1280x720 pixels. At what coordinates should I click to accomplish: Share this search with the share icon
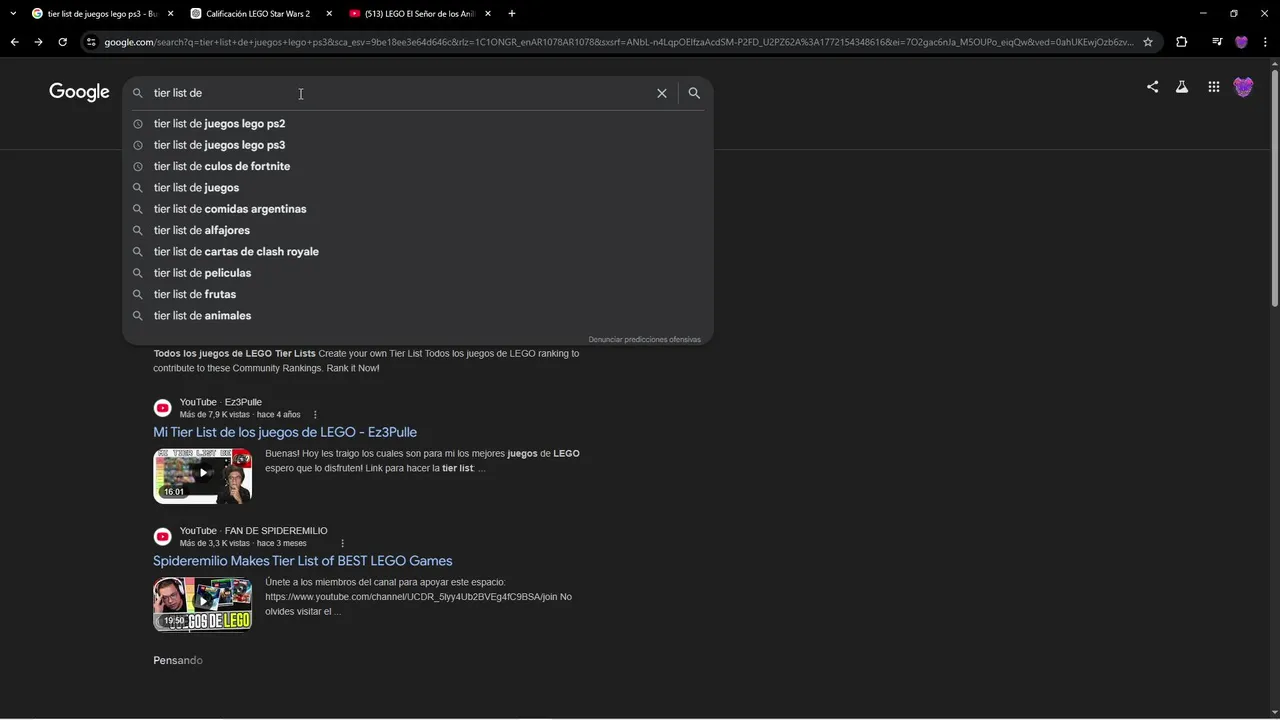1152,87
